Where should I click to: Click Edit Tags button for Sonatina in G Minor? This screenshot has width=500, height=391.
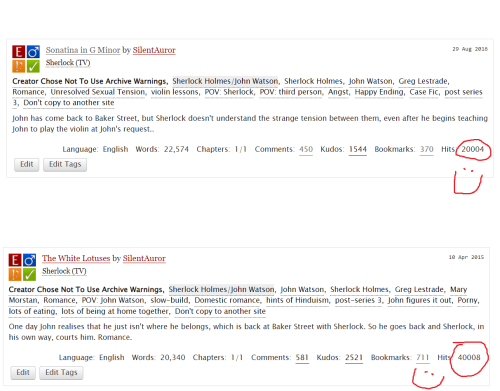65,164
